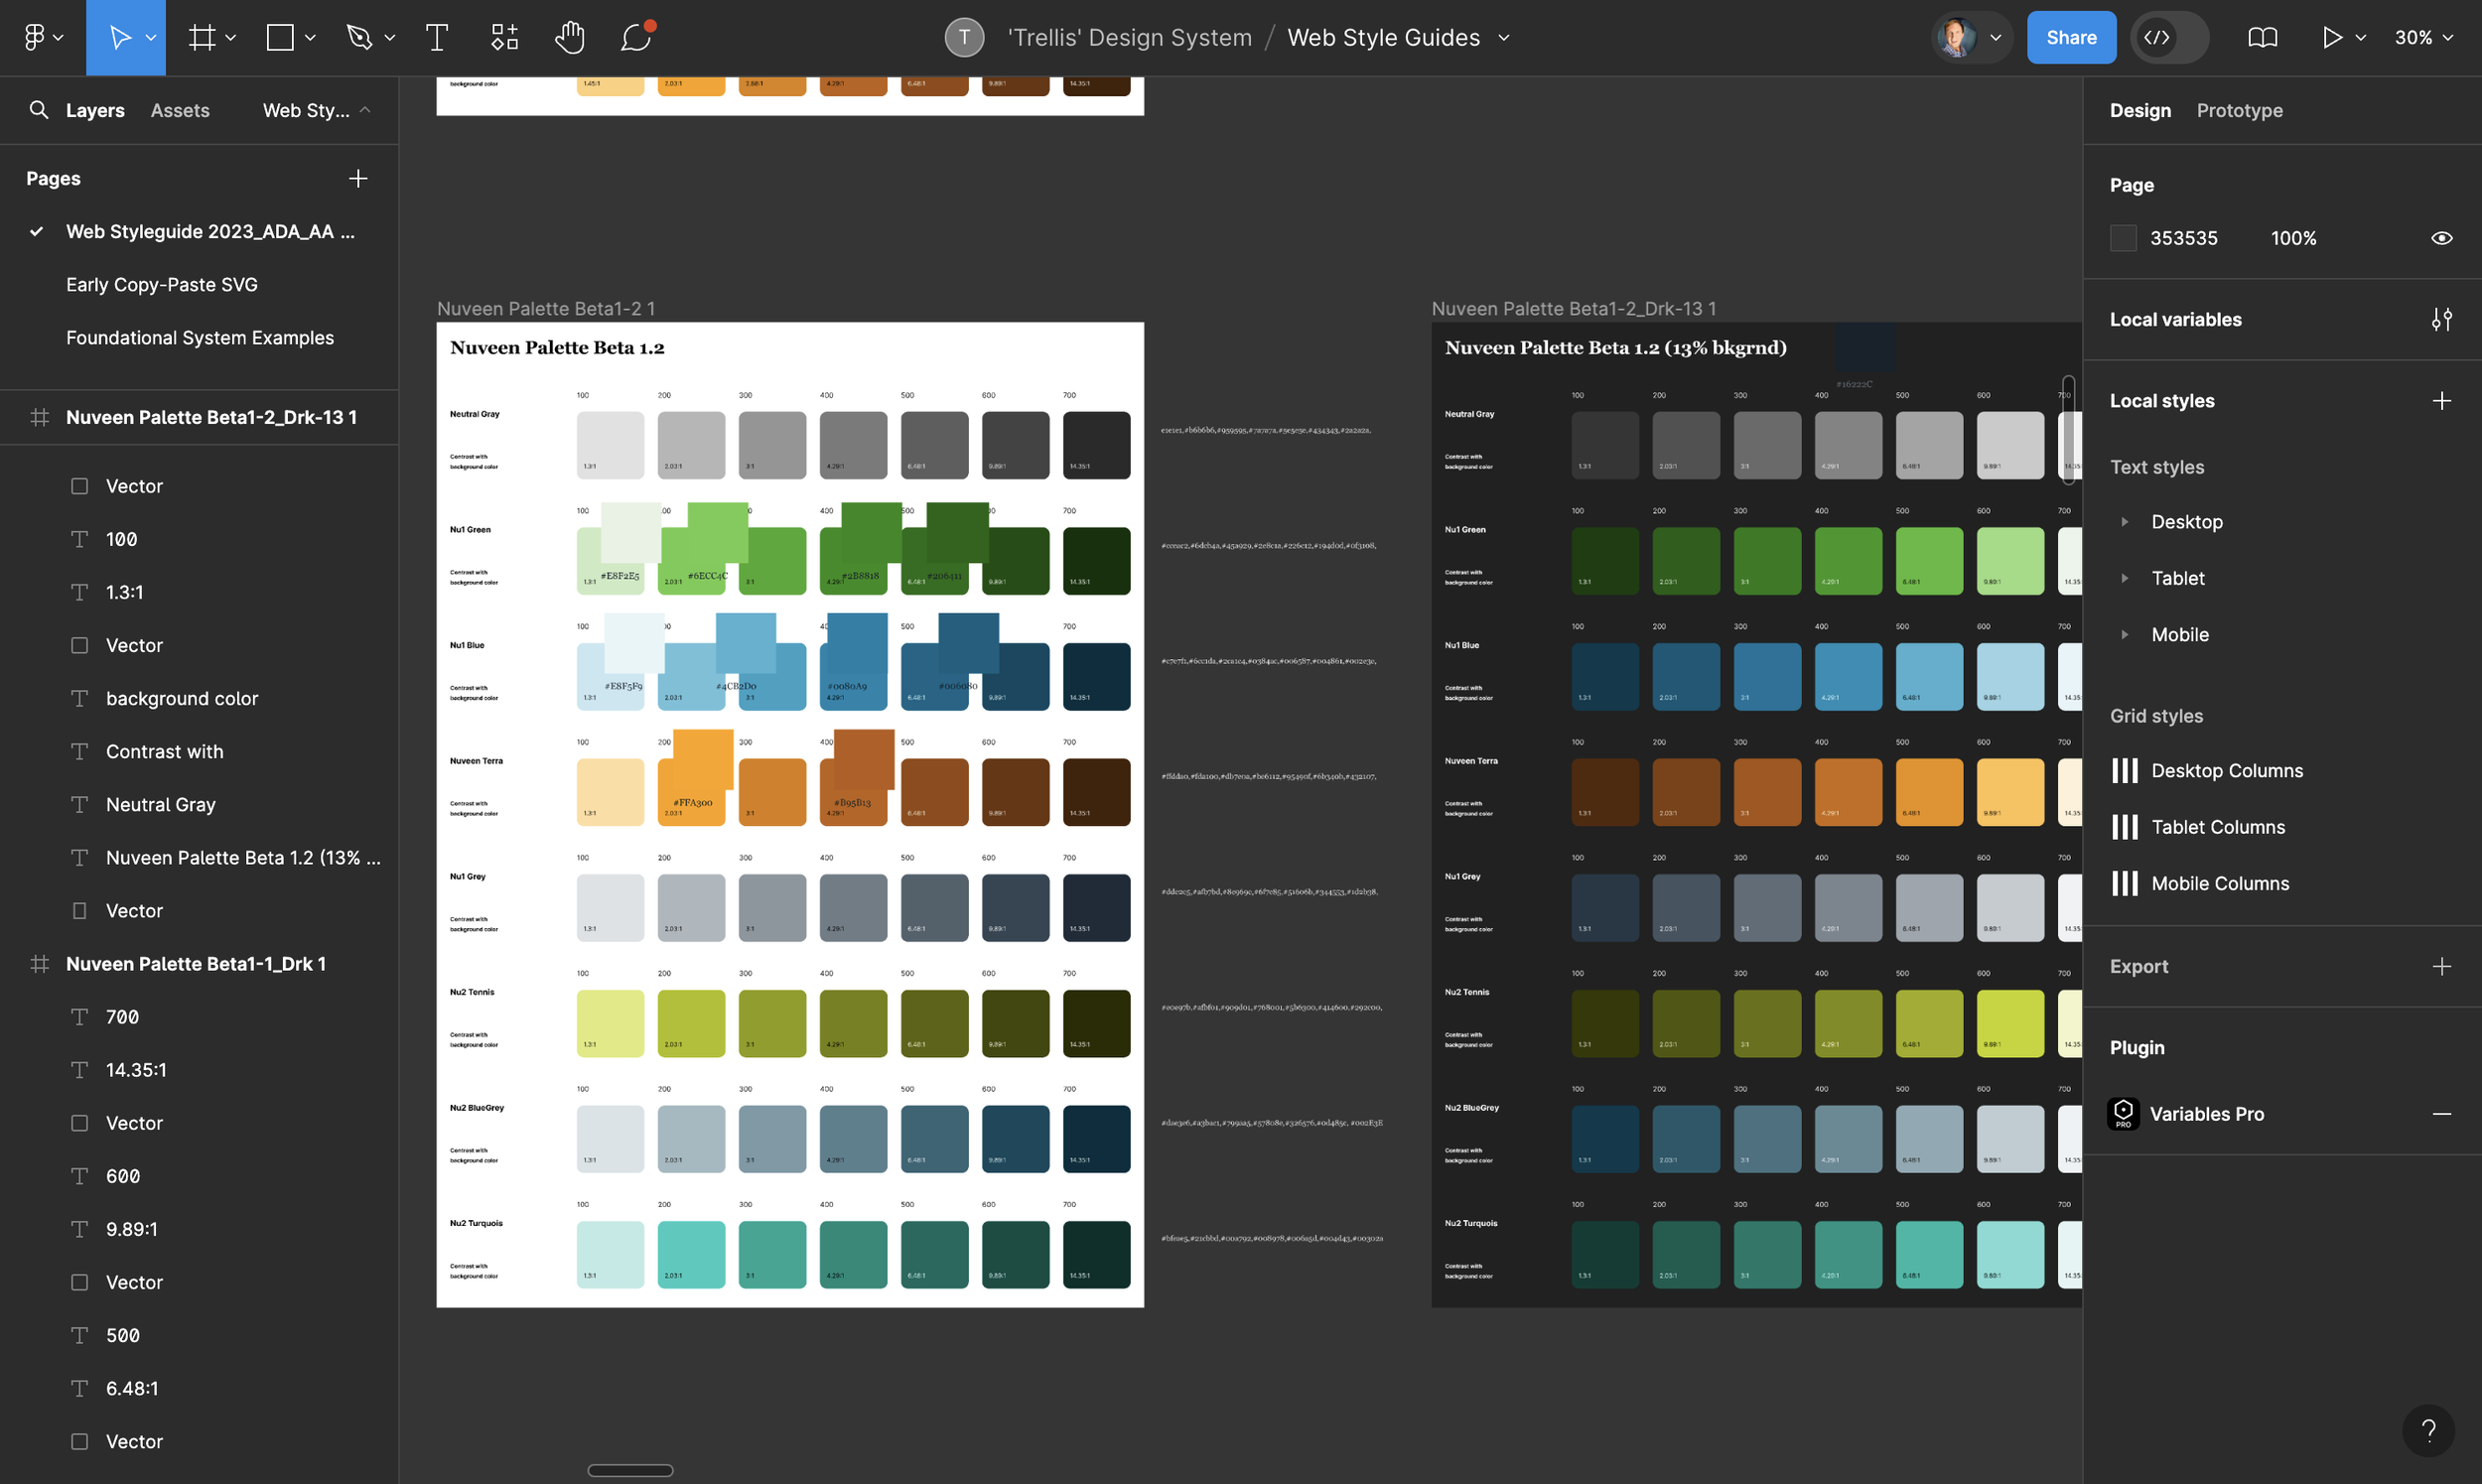Add an export setting
This screenshot has height=1484, width=2482.
click(x=2441, y=966)
